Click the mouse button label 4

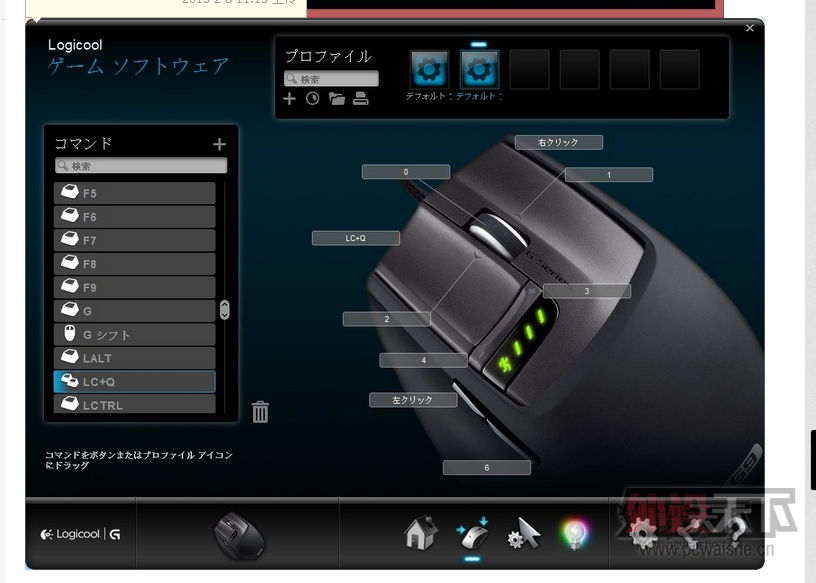click(424, 360)
